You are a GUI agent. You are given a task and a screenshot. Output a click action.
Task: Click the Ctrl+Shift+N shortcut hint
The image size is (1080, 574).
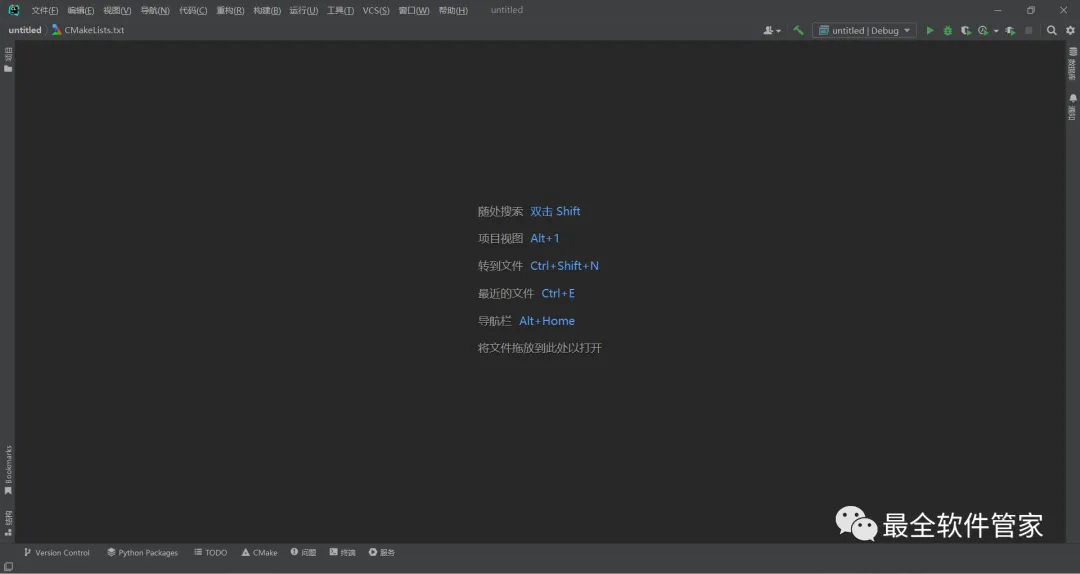(564, 266)
